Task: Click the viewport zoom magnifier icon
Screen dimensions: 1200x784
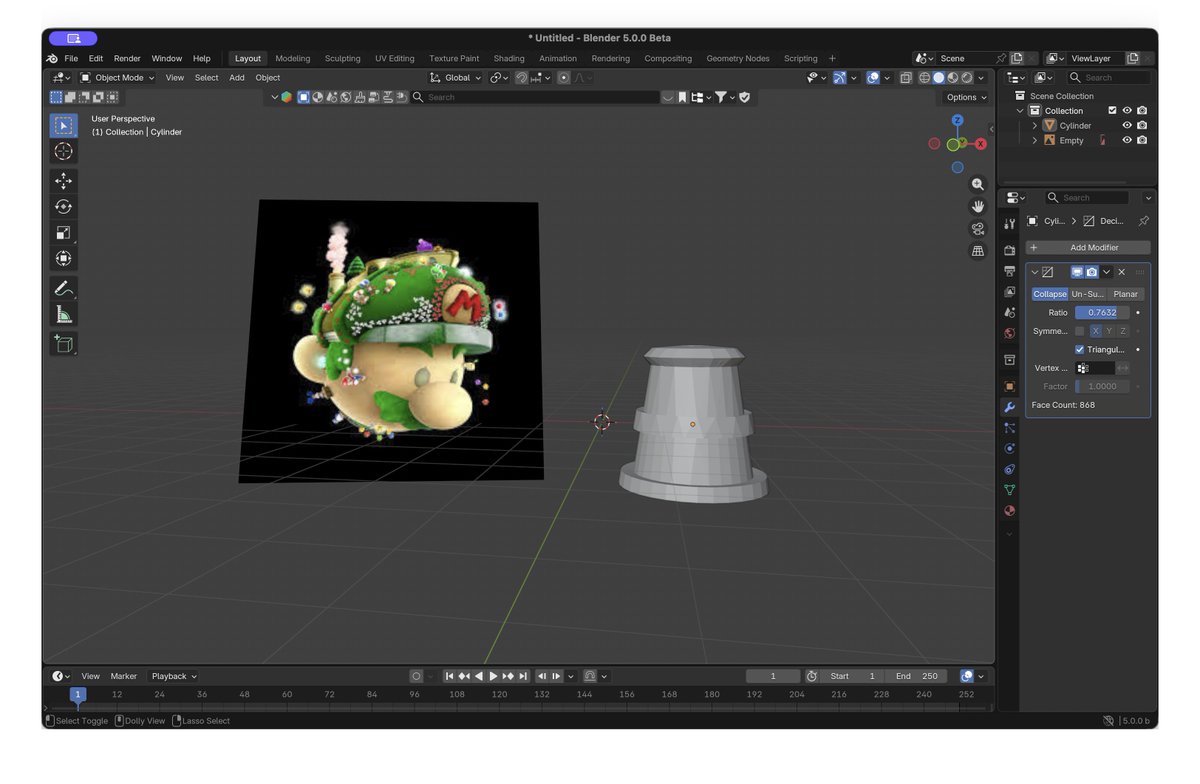Action: point(978,185)
